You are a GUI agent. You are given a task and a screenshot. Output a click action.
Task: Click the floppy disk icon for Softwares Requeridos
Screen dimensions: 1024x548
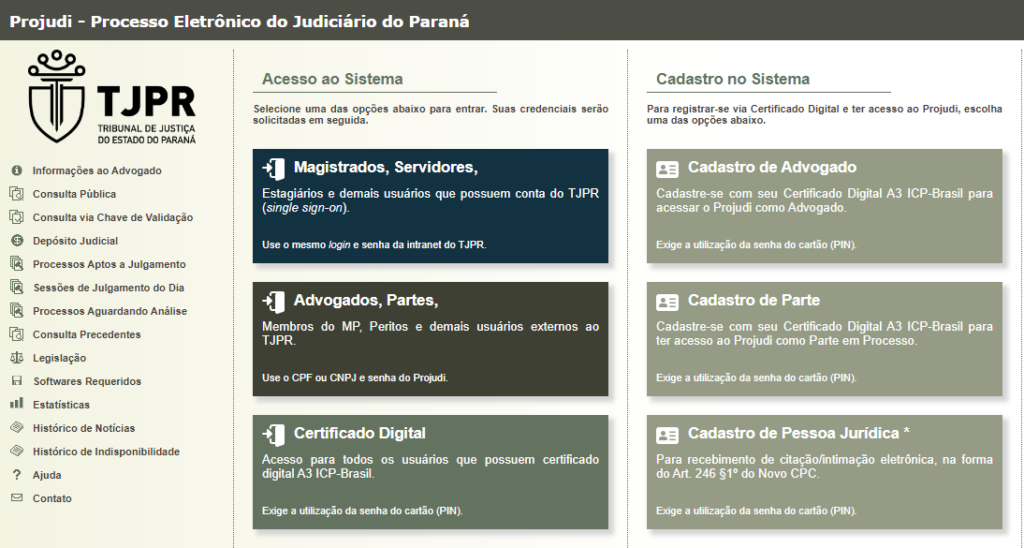tap(16, 381)
